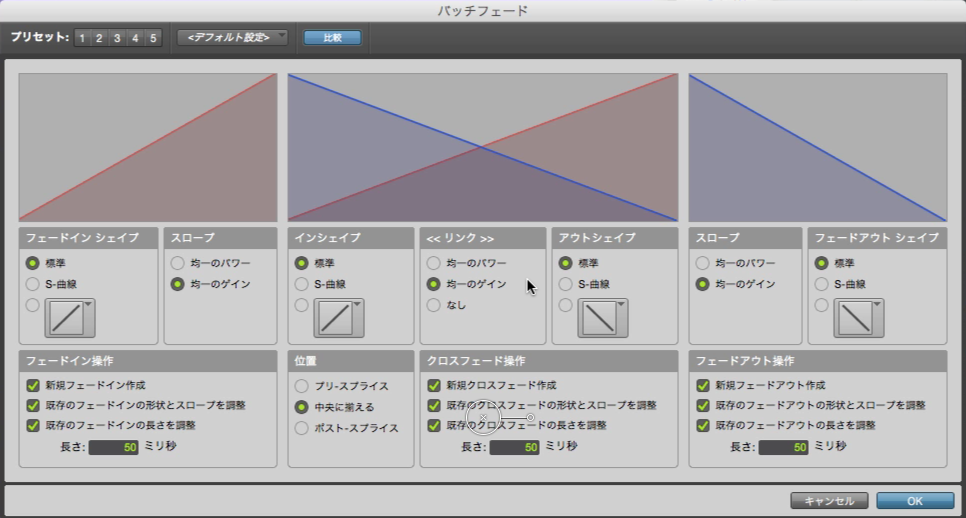Choose 標準 under フェードアウト シェイプ

click(x=822, y=263)
